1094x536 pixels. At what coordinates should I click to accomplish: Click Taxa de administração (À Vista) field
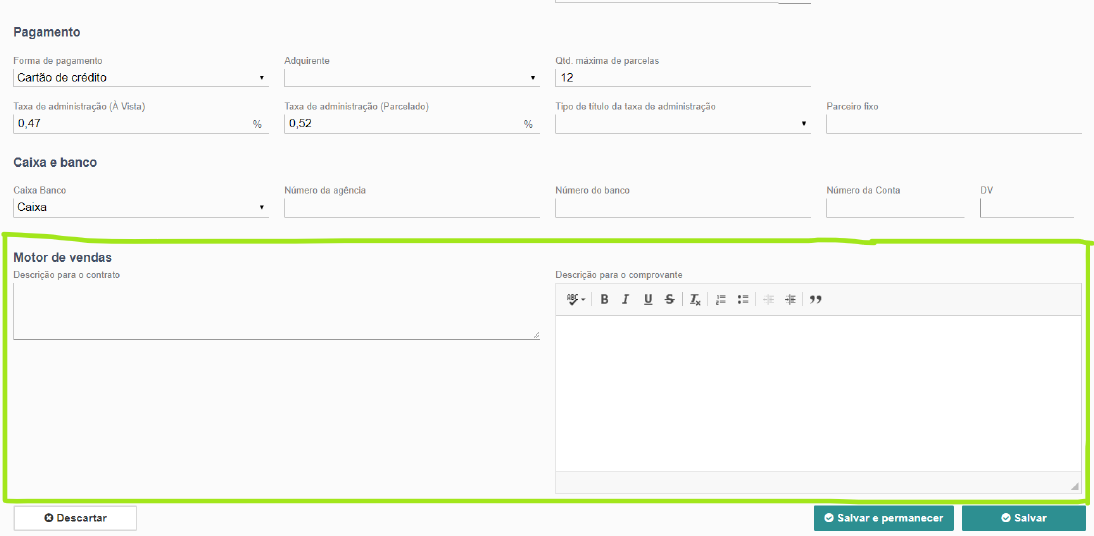141,124
